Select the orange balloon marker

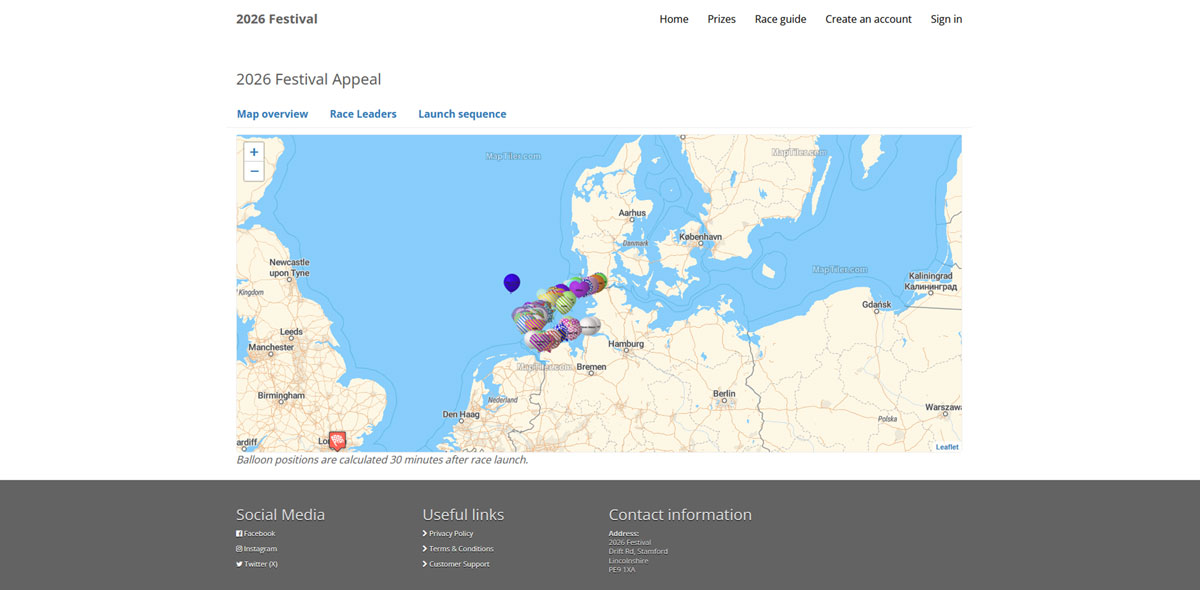pos(597,281)
